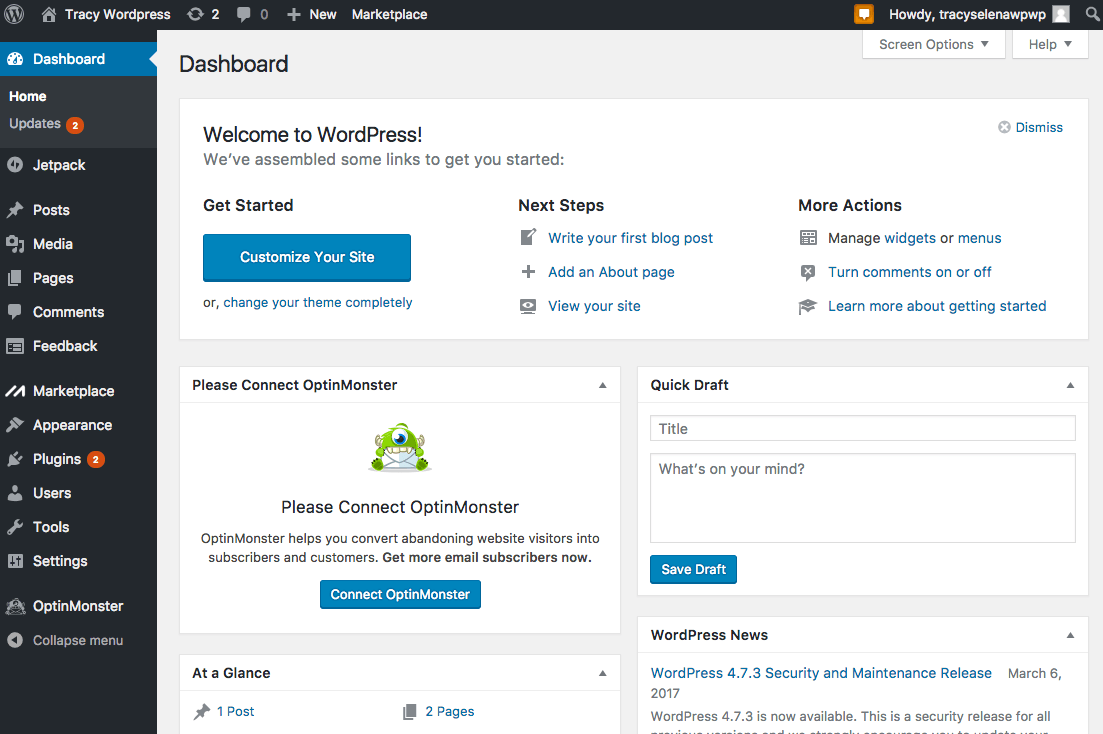
Task: Click the Collapse menu arrow icon
Action: click(15, 640)
